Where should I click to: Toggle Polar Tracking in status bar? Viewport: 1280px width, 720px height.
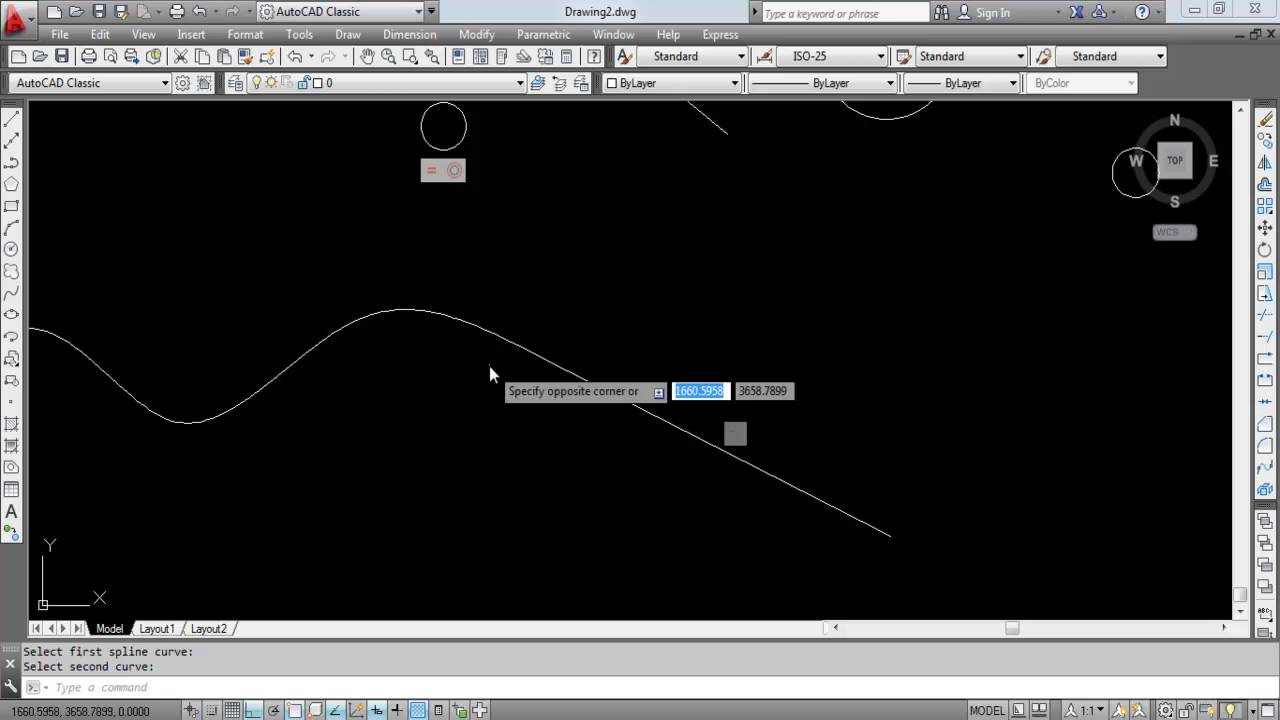click(273, 711)
